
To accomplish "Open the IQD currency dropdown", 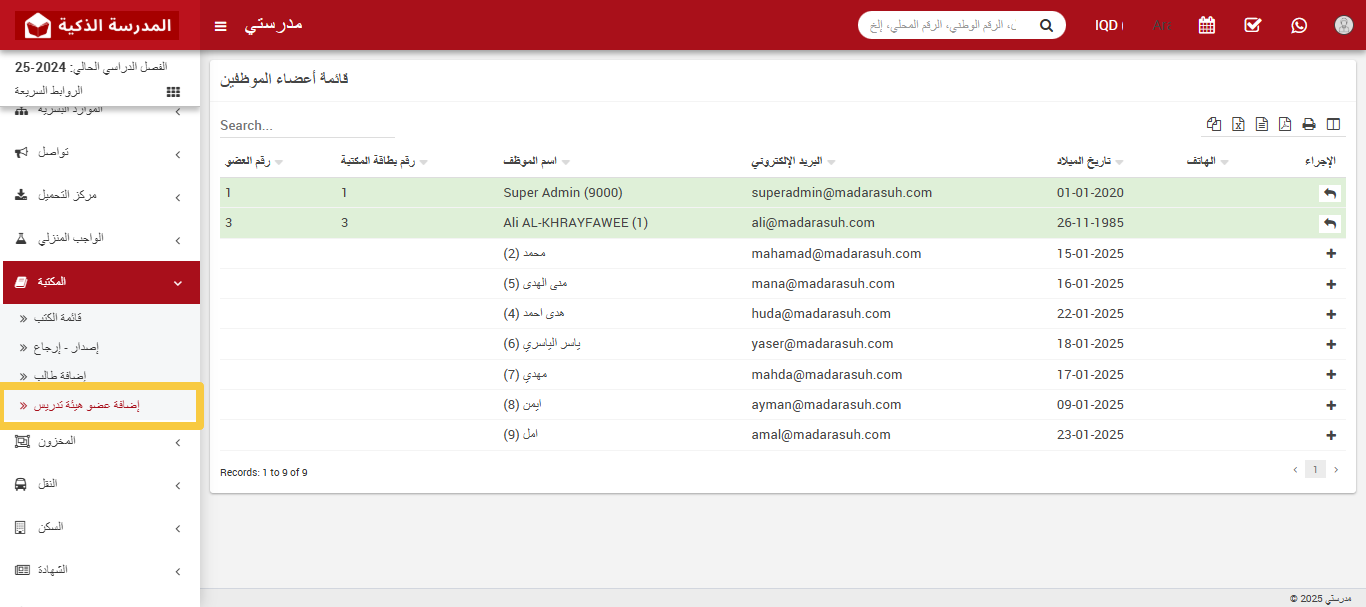I will [1108, 25].
